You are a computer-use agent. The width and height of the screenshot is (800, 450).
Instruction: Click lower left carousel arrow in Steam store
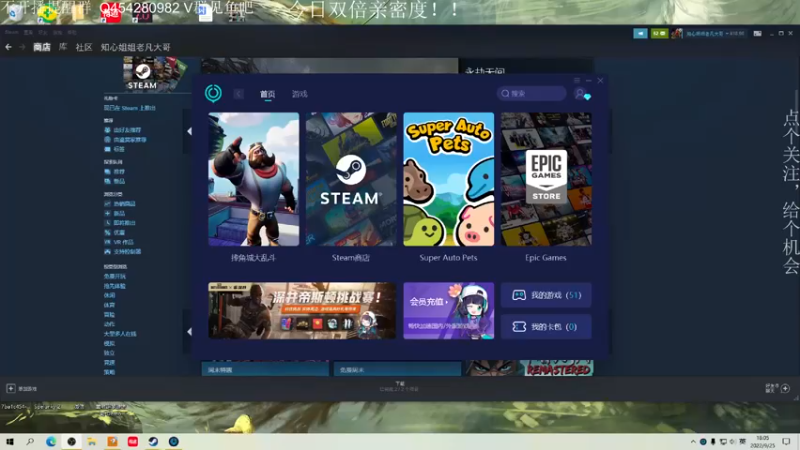coord(189,332)
